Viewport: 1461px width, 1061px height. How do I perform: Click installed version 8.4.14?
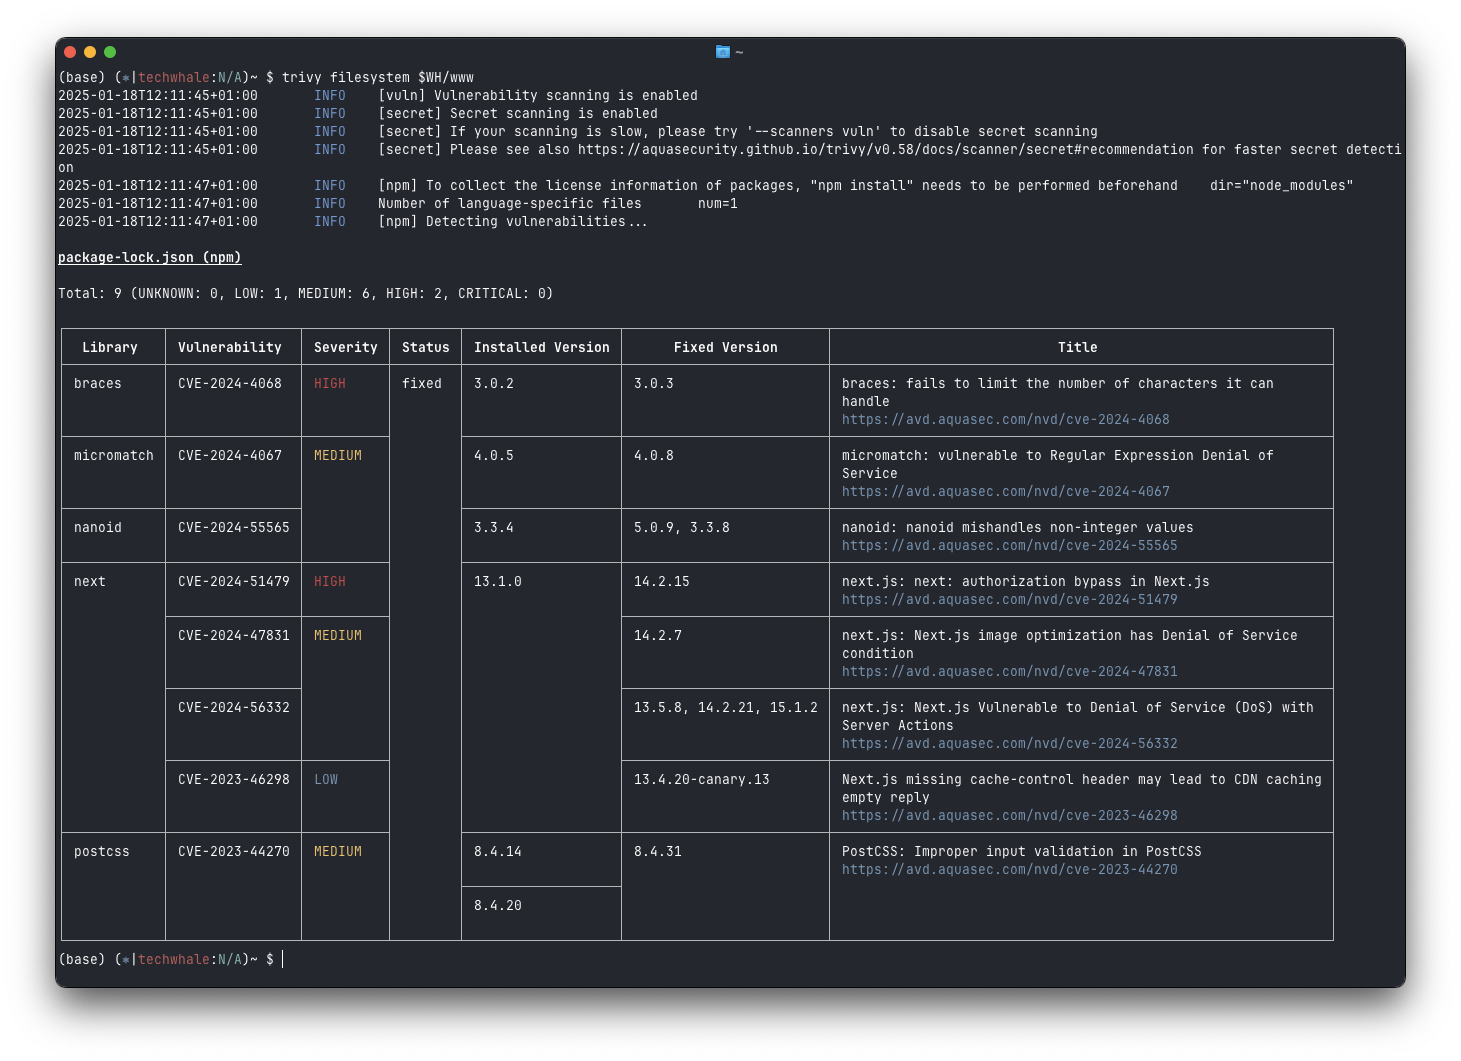coord(498,852)
